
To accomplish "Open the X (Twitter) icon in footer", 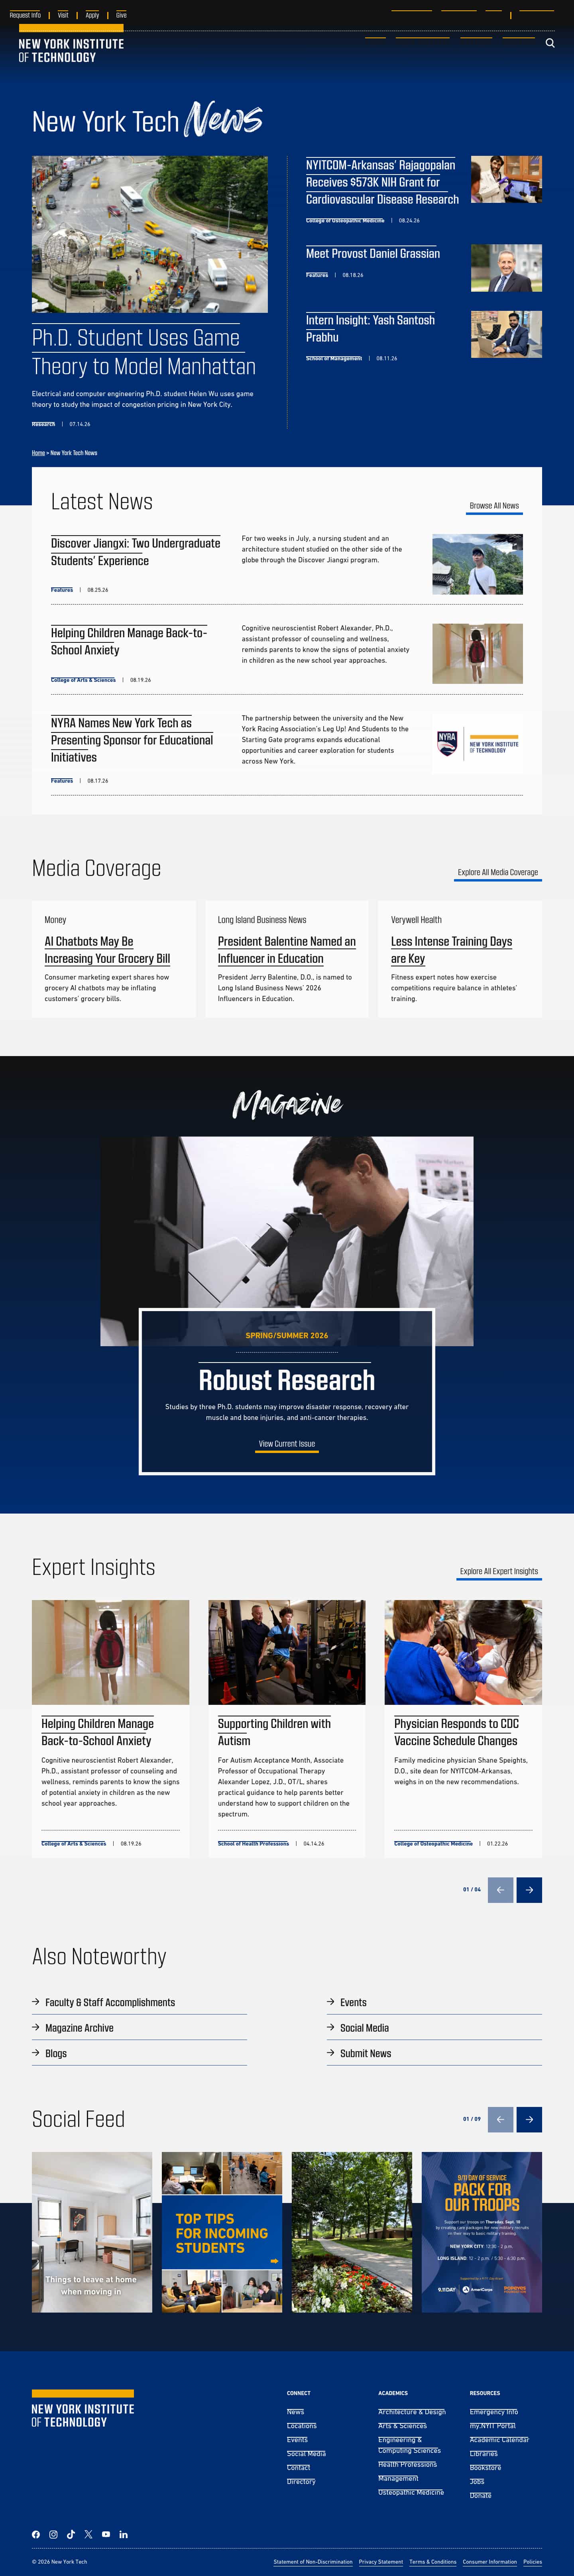I will (x=88, y=2534).
